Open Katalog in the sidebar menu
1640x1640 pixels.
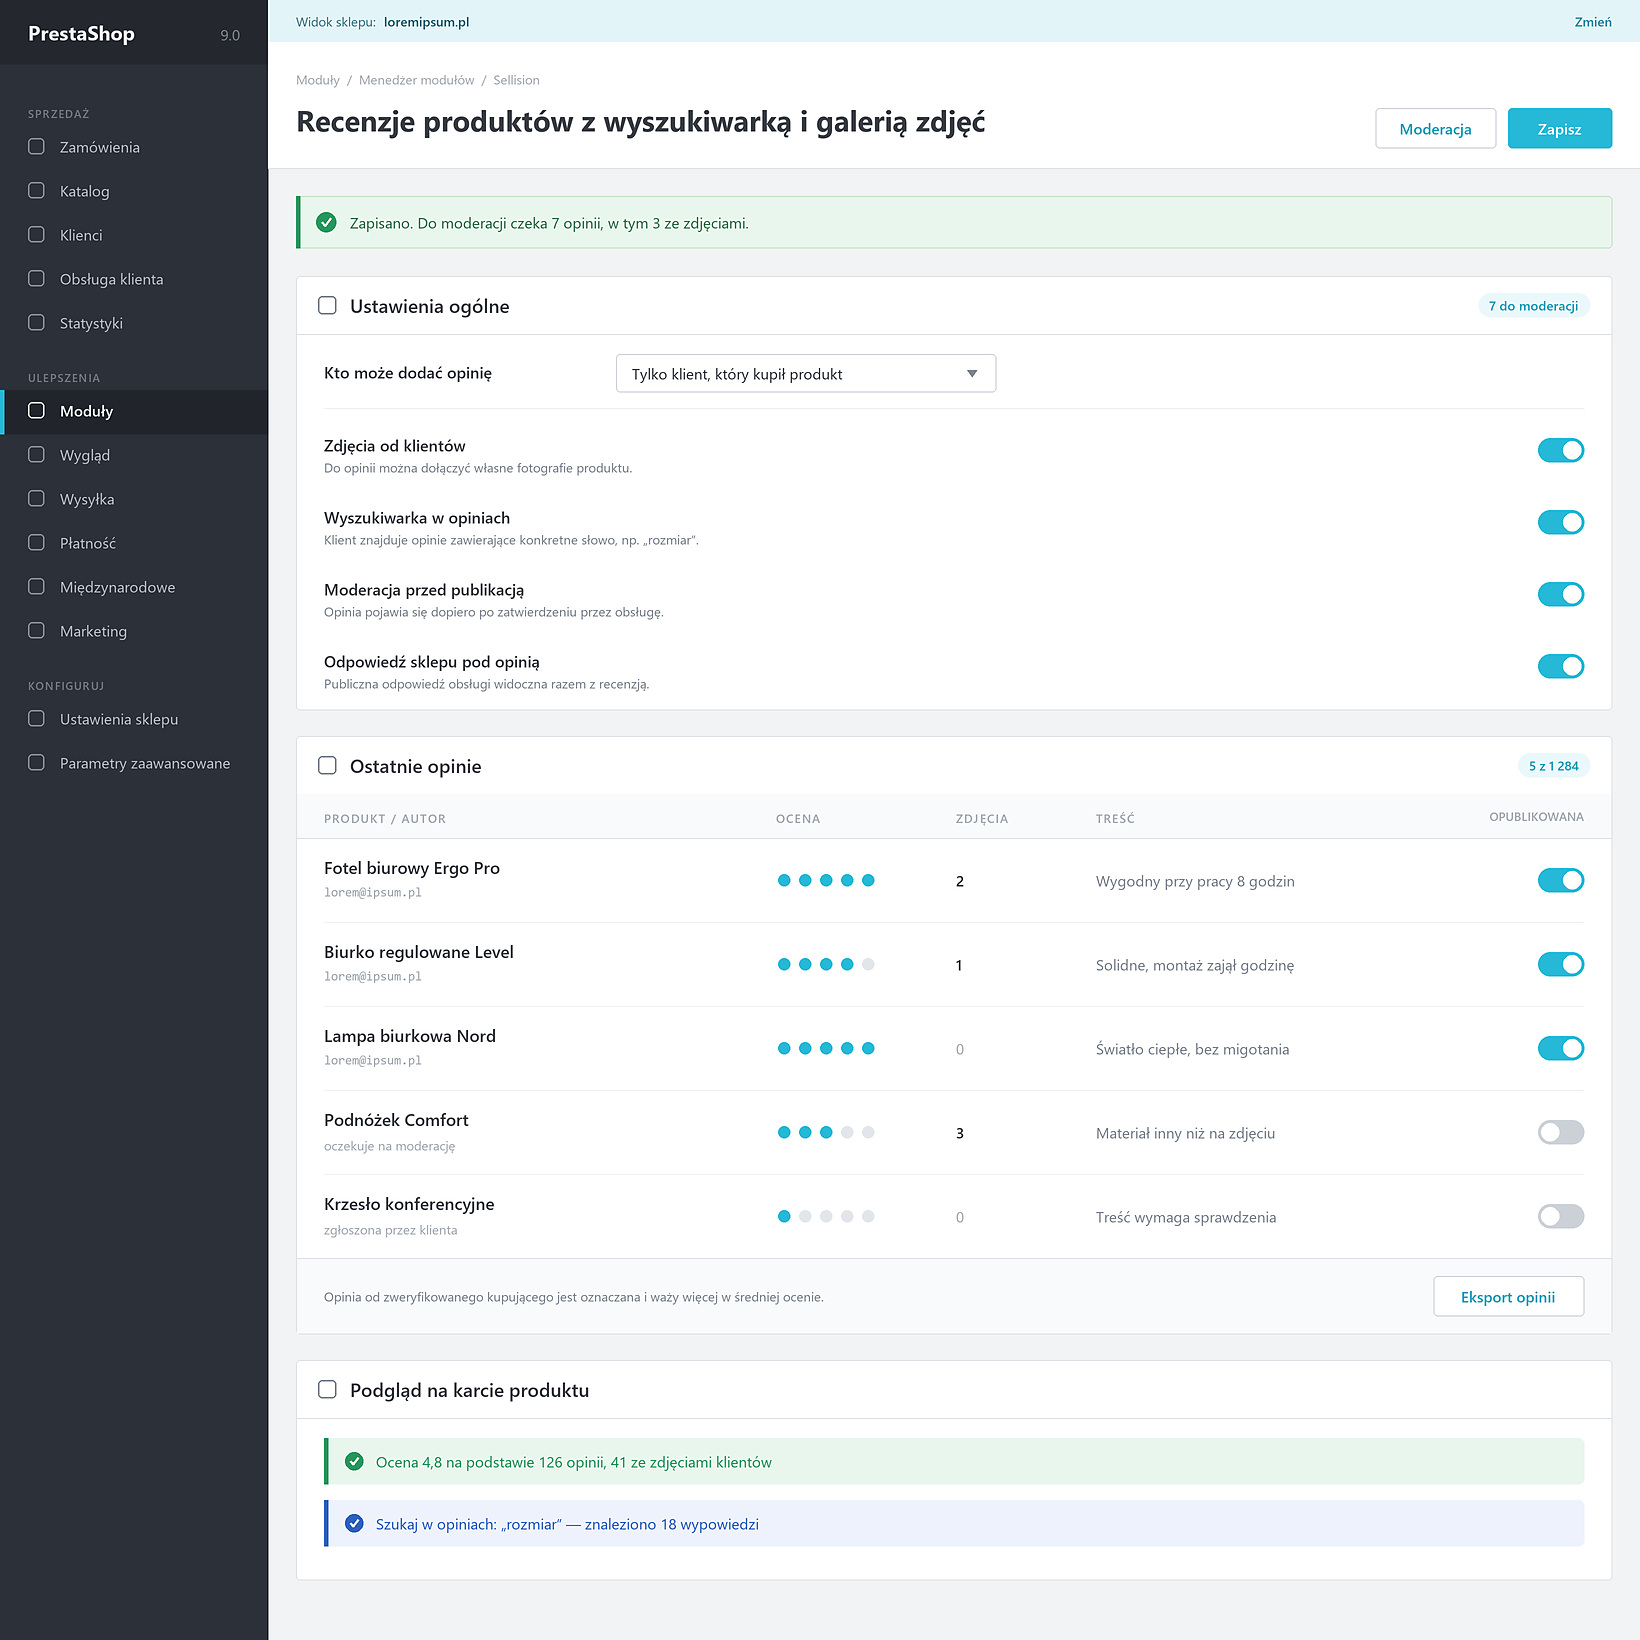pos(134,191)
